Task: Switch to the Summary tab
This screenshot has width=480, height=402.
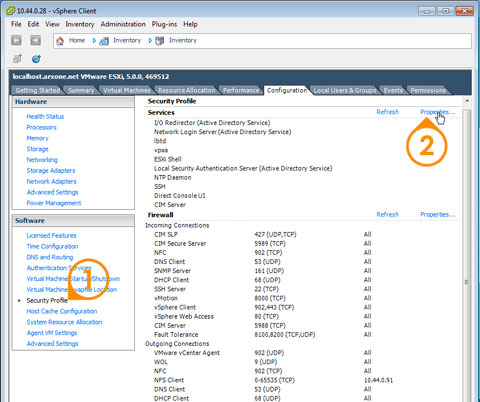Action: [x=81, y=90]
